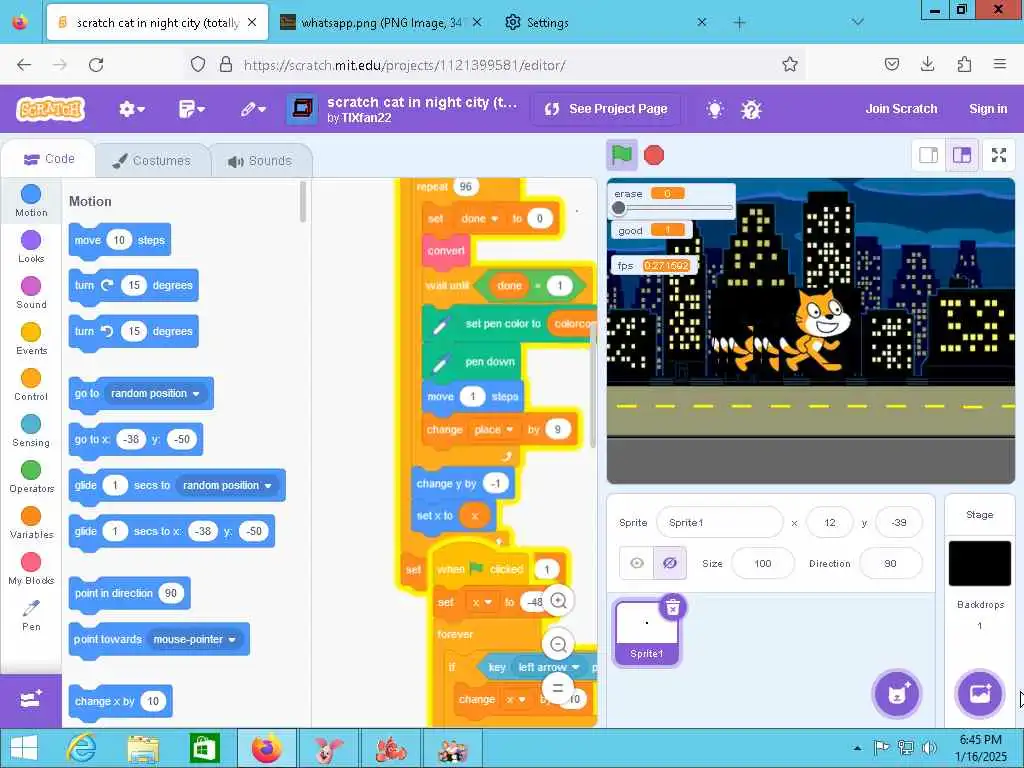This screenshot has width=1024, height=768.
Task: Open a new browser tab
Action: click(x=739, y=23)
